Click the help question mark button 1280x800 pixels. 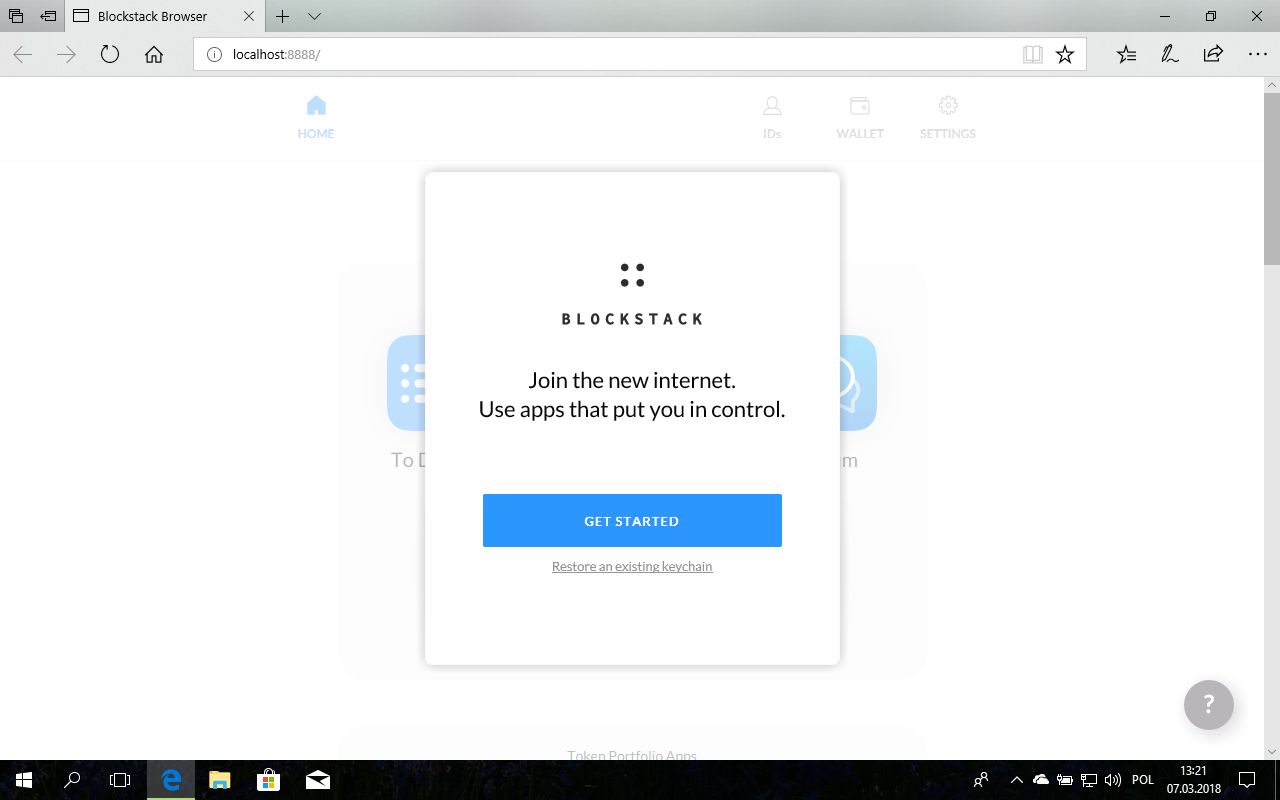1209,704
